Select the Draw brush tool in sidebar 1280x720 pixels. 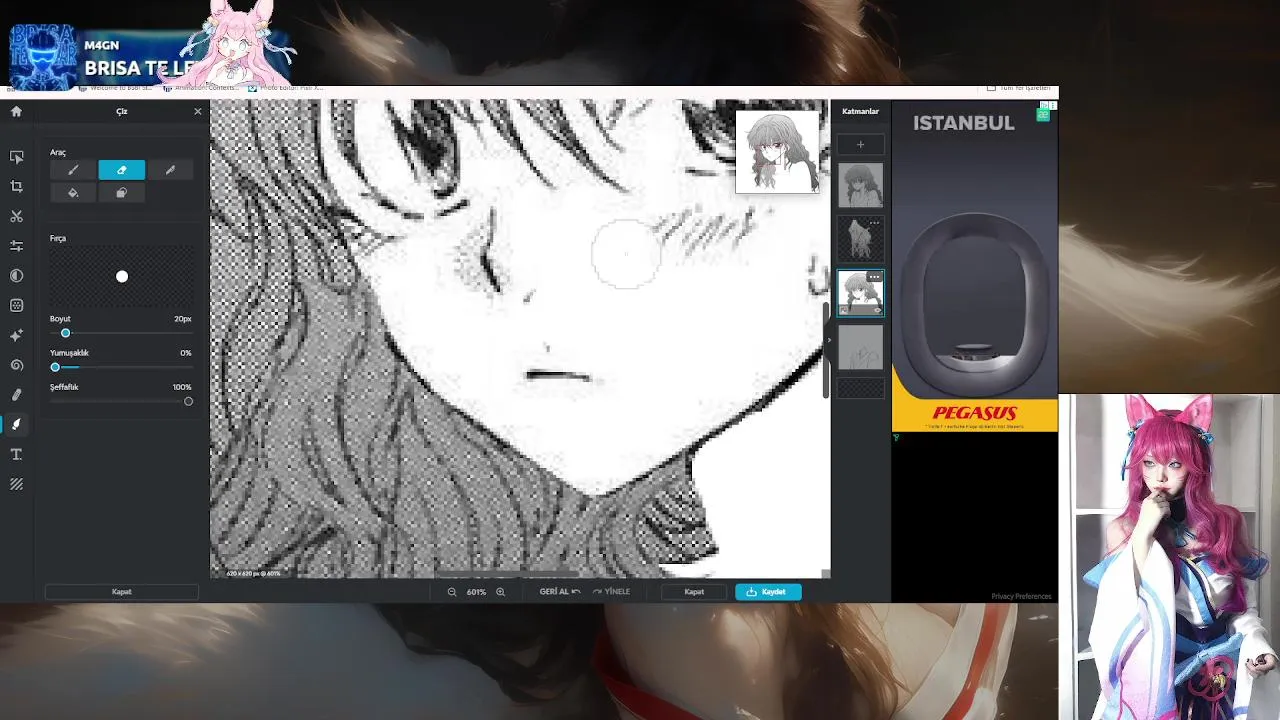[16, 424]
